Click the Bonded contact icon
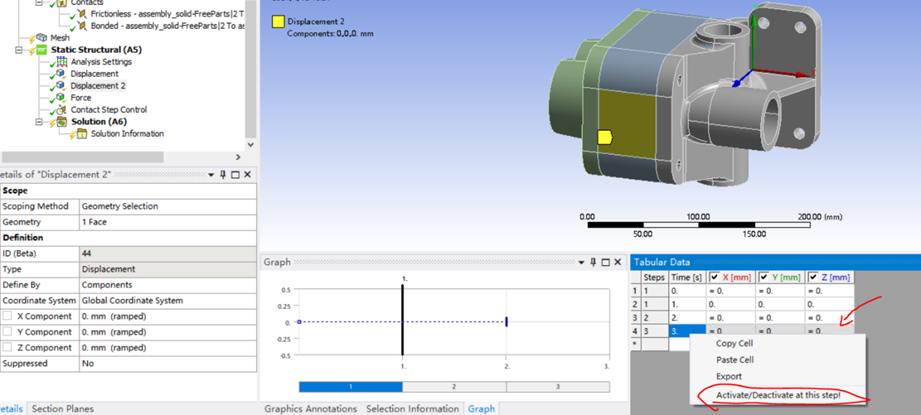Viewport: 921px width, 415px height. pyautogui.click(x=82, y=26)
